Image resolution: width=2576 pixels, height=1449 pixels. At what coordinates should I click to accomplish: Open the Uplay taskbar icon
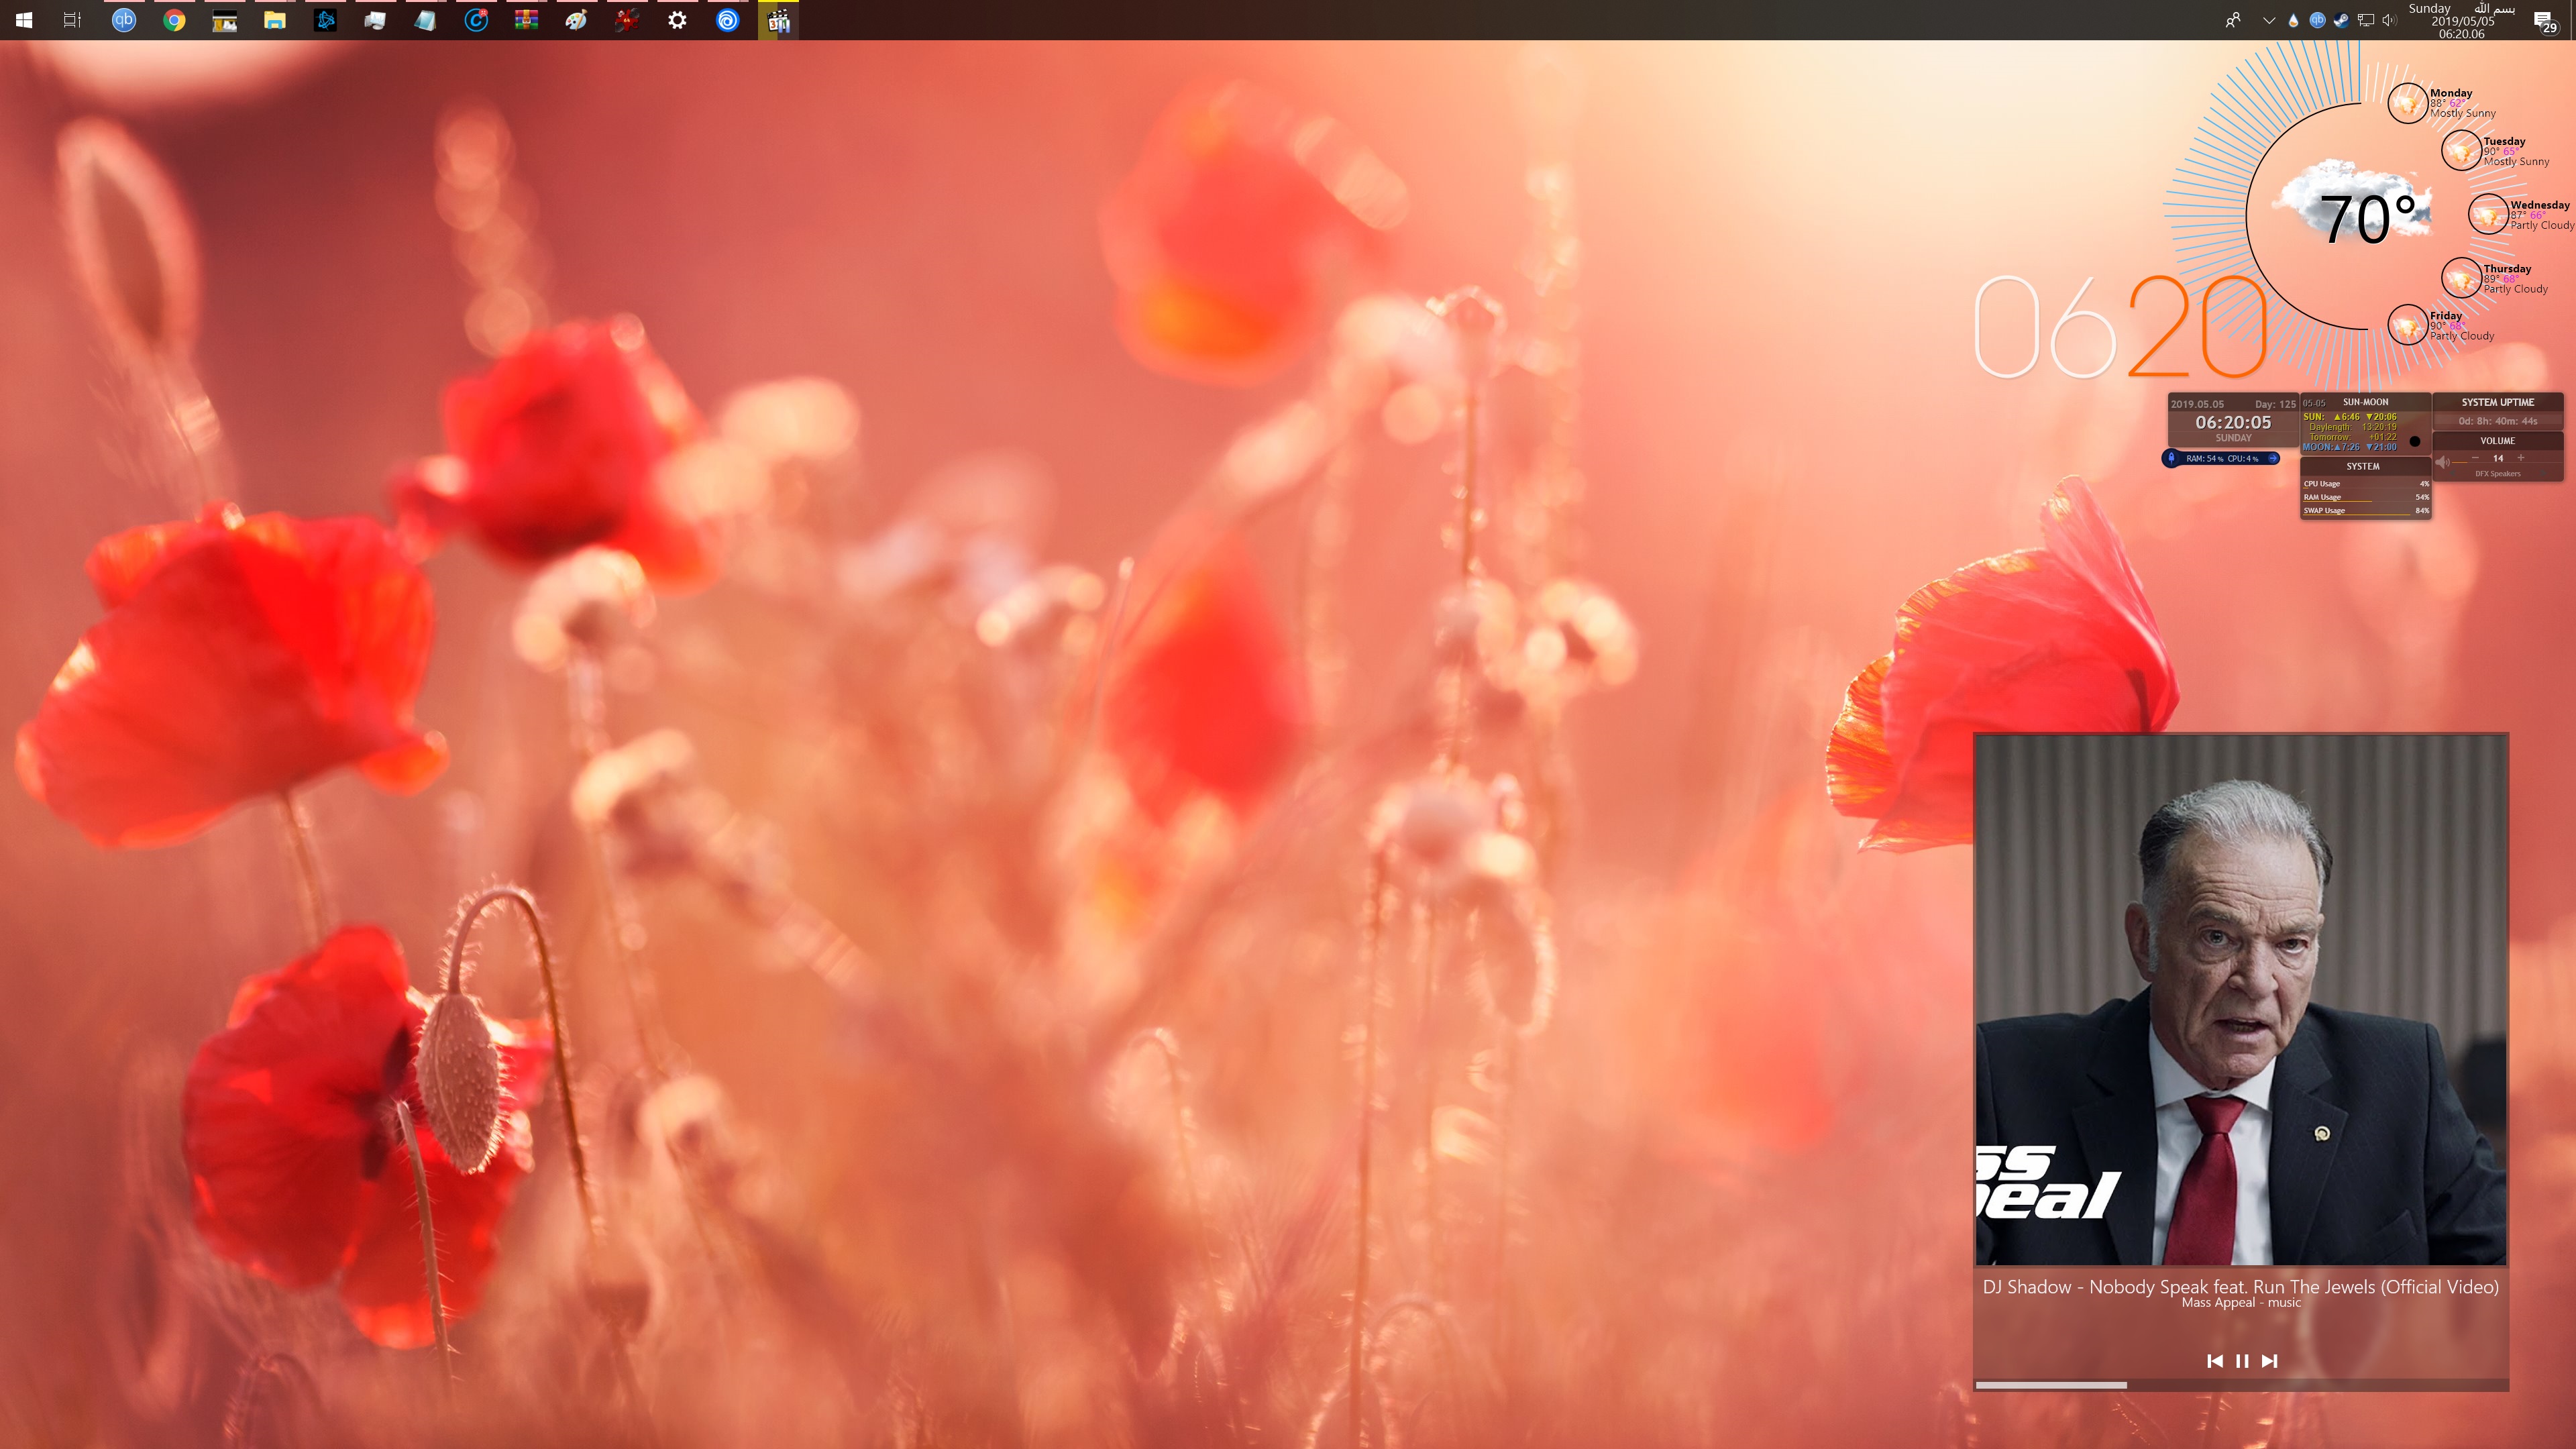(727, 20)
